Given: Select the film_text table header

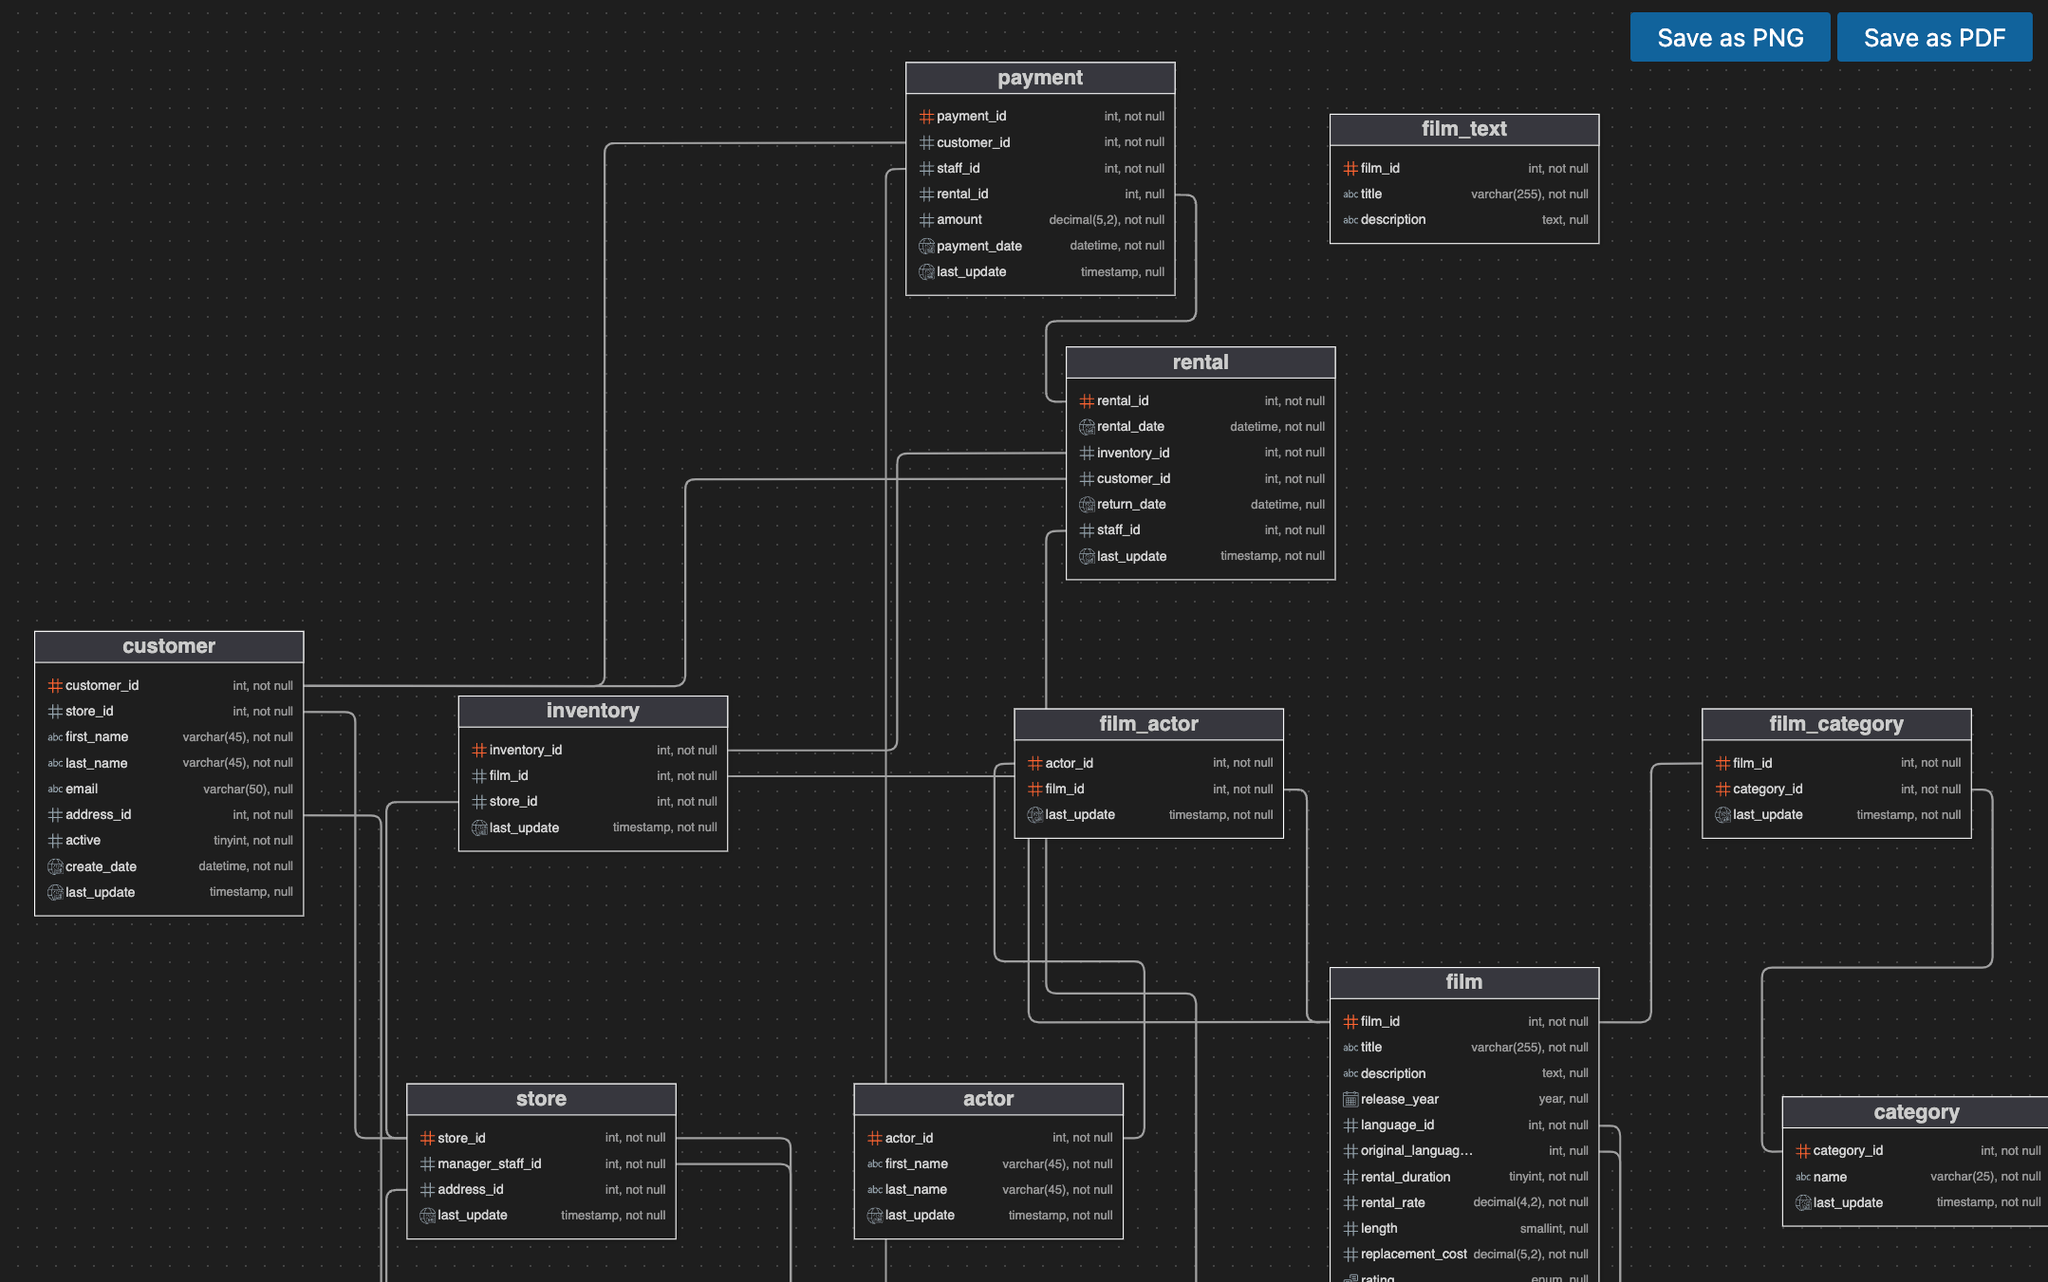Looking at the screenshot, I should point(1464,129).
